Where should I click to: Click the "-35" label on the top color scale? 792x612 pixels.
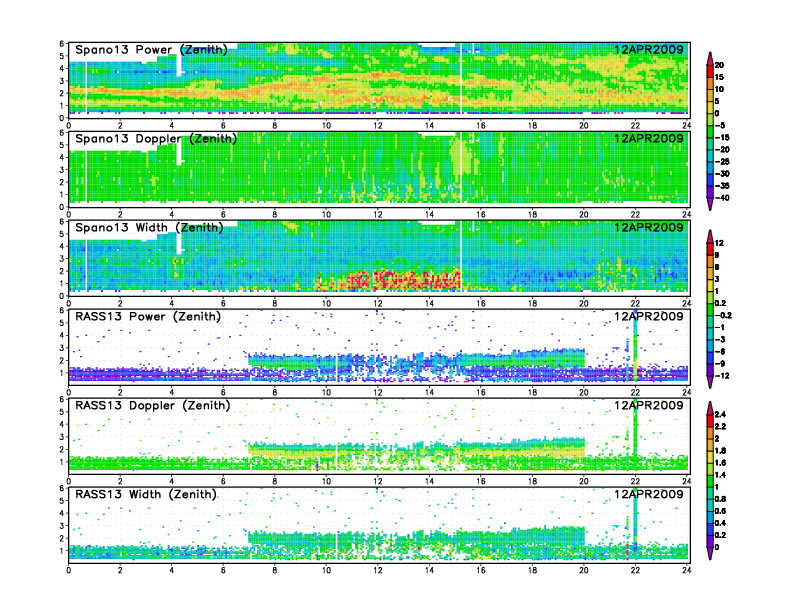[x=722, y=186]
